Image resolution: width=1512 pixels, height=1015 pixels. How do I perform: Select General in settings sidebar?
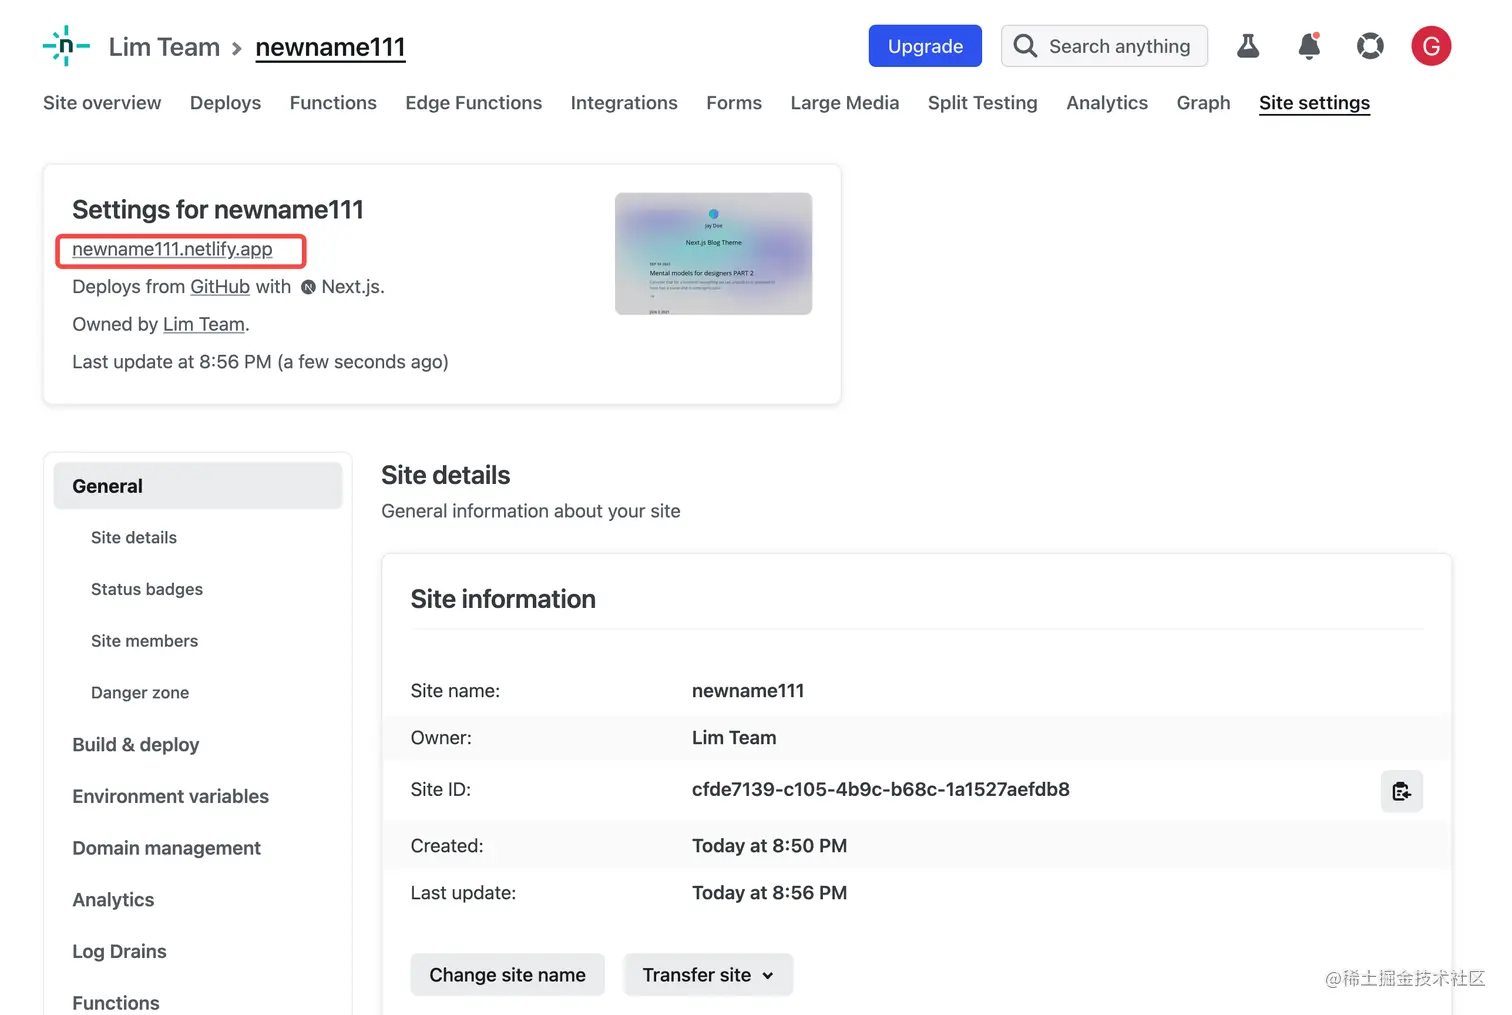[x=198, y=486]
